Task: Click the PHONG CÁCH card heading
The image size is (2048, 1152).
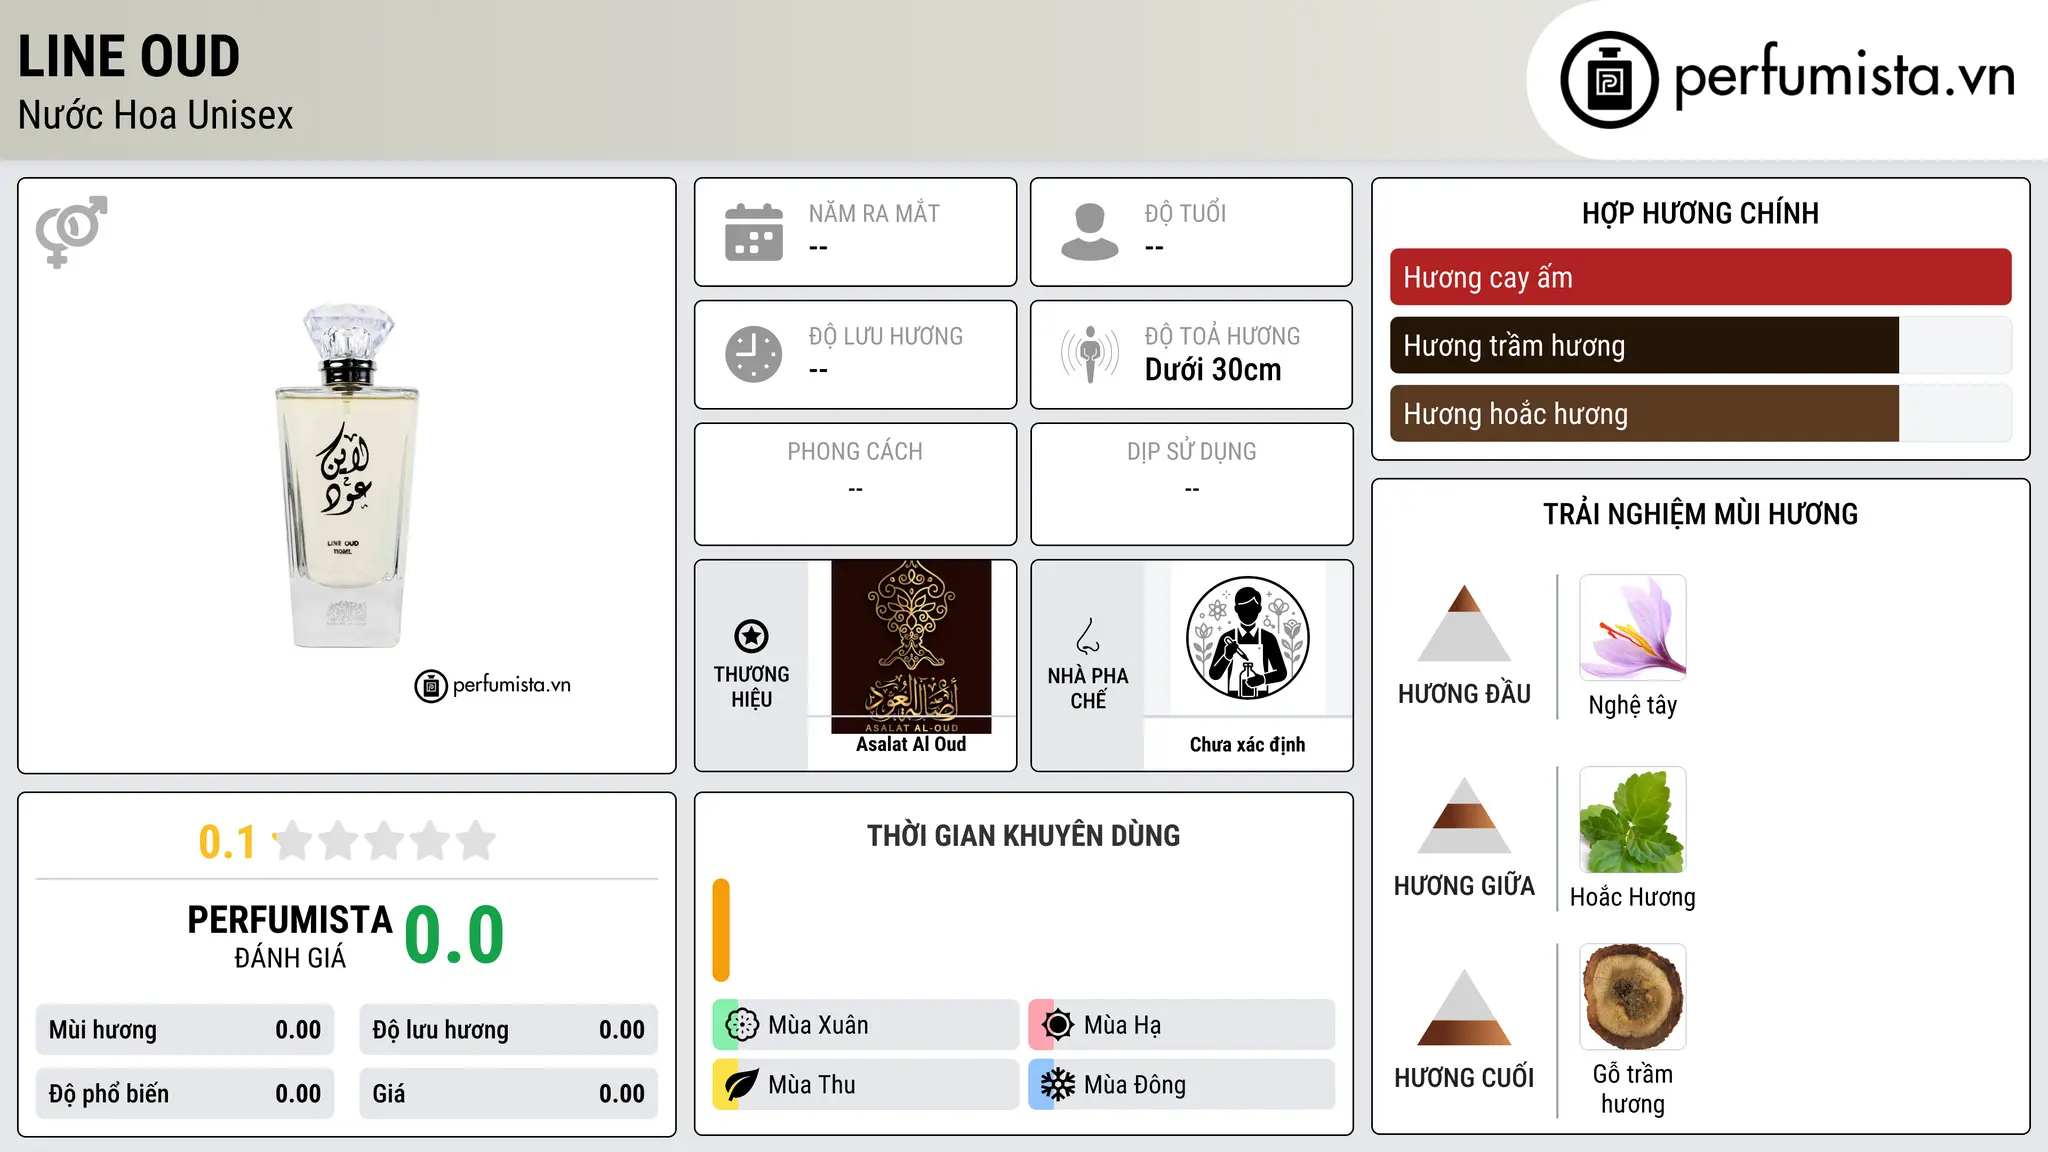Action: pyautogui.click(x=855, y=452)
